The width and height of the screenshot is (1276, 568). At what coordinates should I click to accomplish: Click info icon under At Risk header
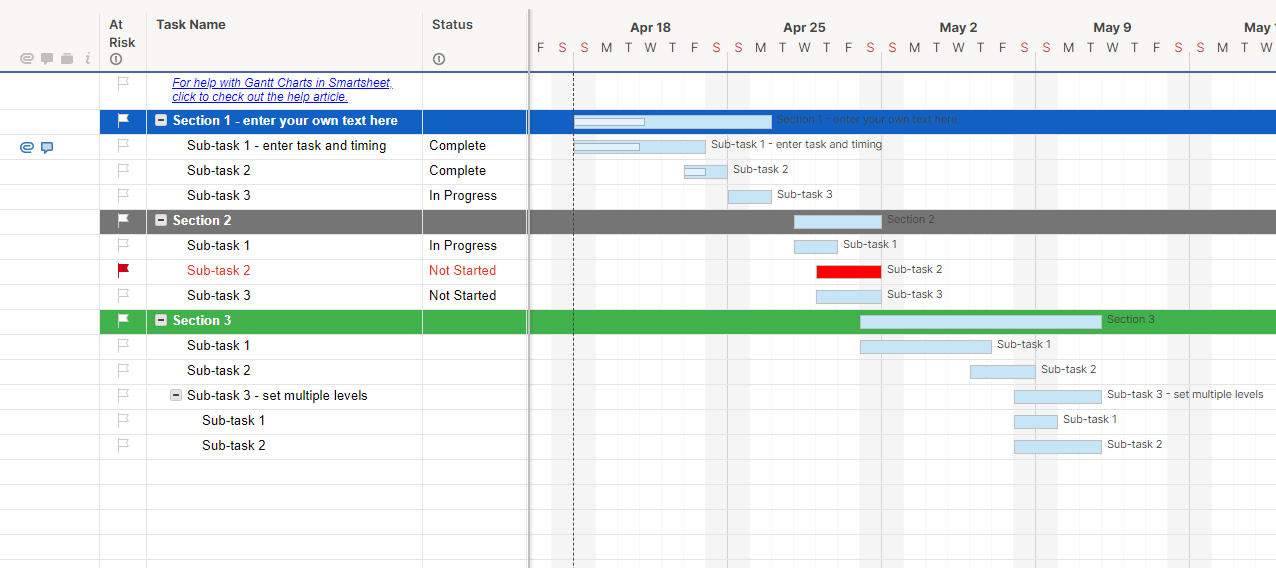(x=116, y=59)
